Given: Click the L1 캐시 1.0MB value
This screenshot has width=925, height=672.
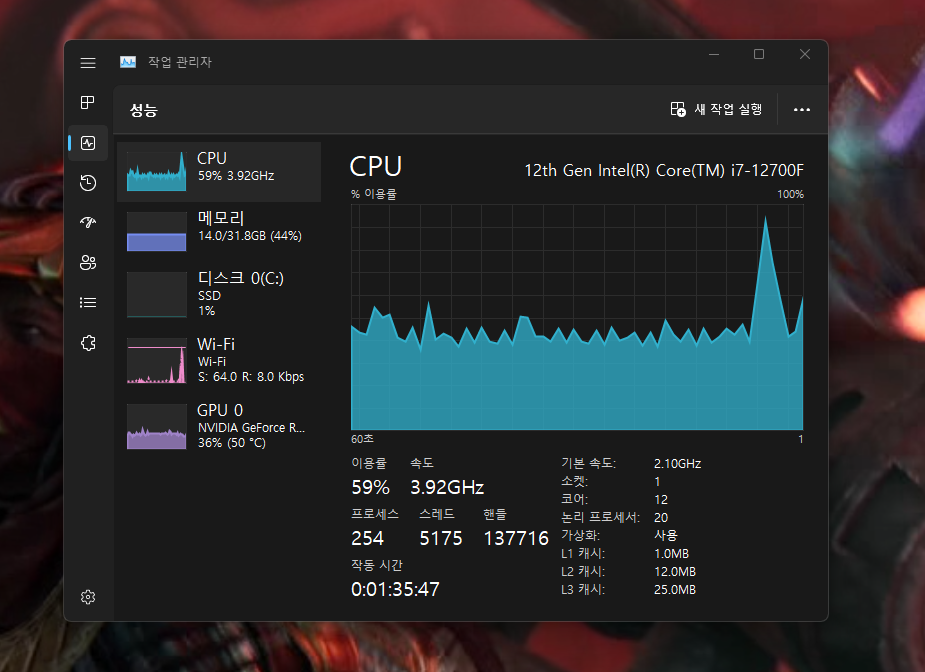Looking at the screenshot, I should [671, 553].
